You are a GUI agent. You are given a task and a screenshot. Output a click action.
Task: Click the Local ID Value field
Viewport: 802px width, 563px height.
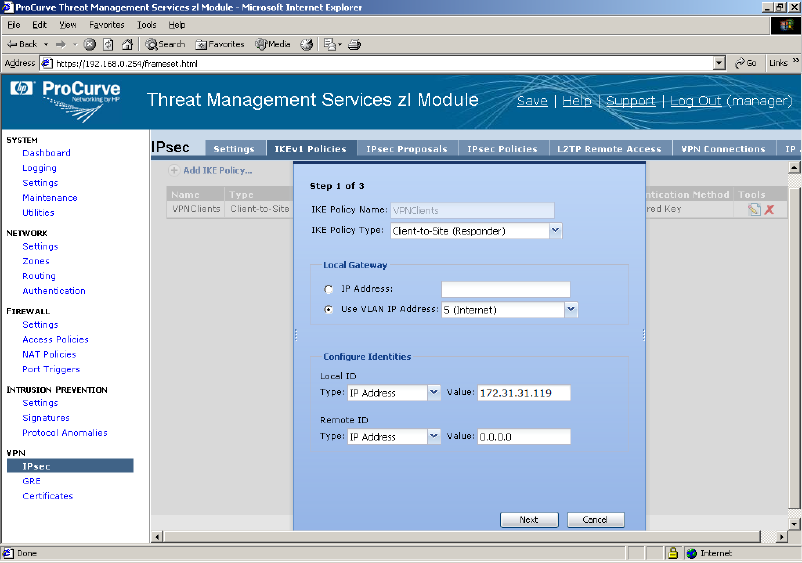click(x=524, y=393)
